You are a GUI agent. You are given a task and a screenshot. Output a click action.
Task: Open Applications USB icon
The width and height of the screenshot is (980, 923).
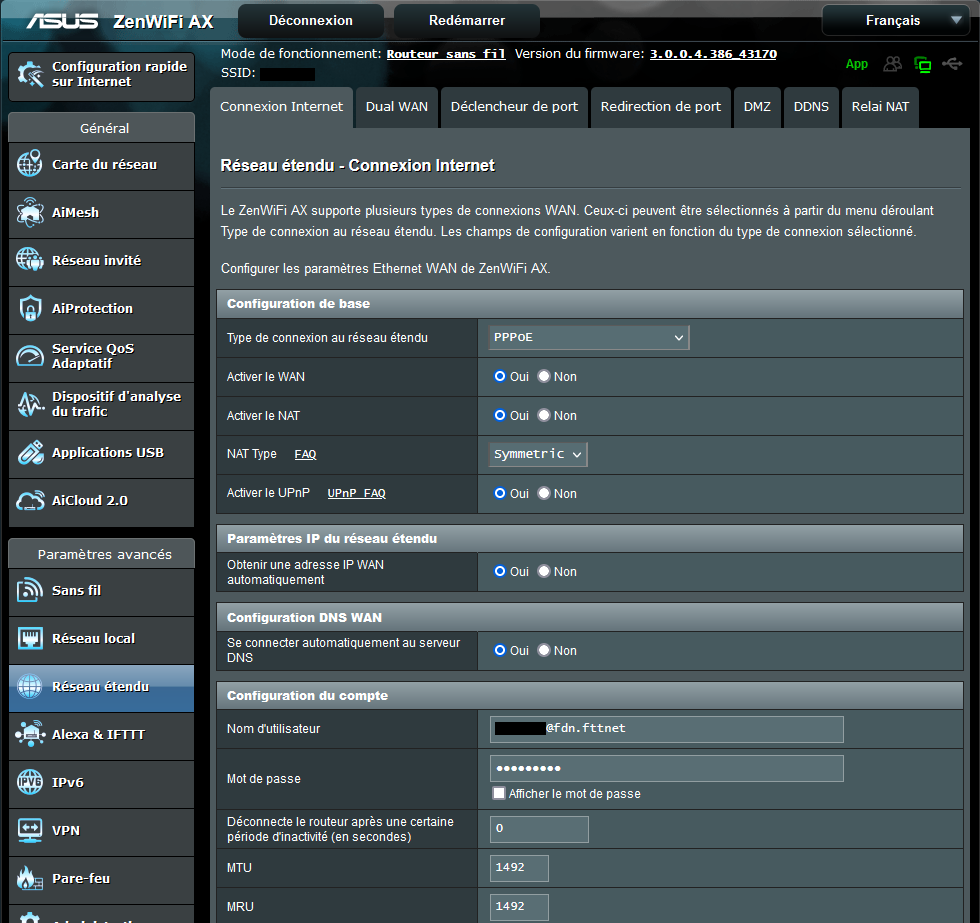click(x=29, y=452)
